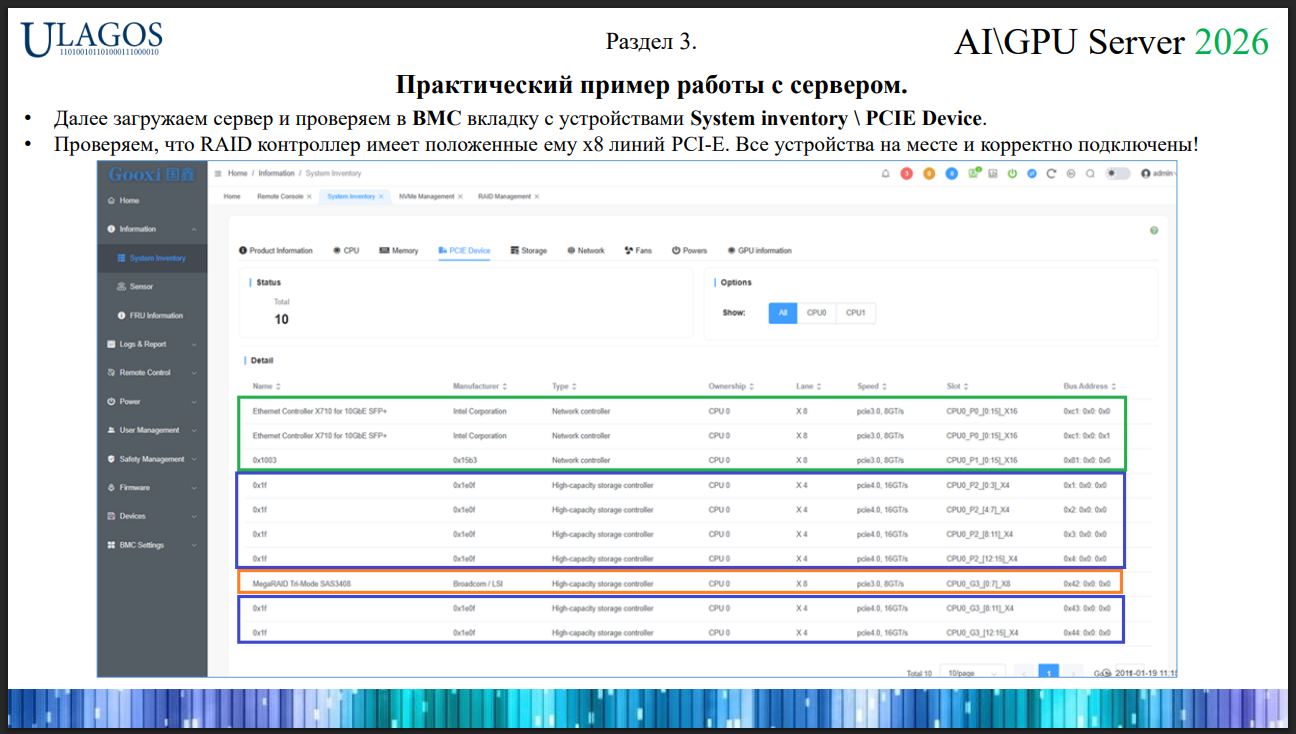Screen dimensions: 1296x734
Task: Collapse the Information sidebar menu
Action: coord(152,229)
